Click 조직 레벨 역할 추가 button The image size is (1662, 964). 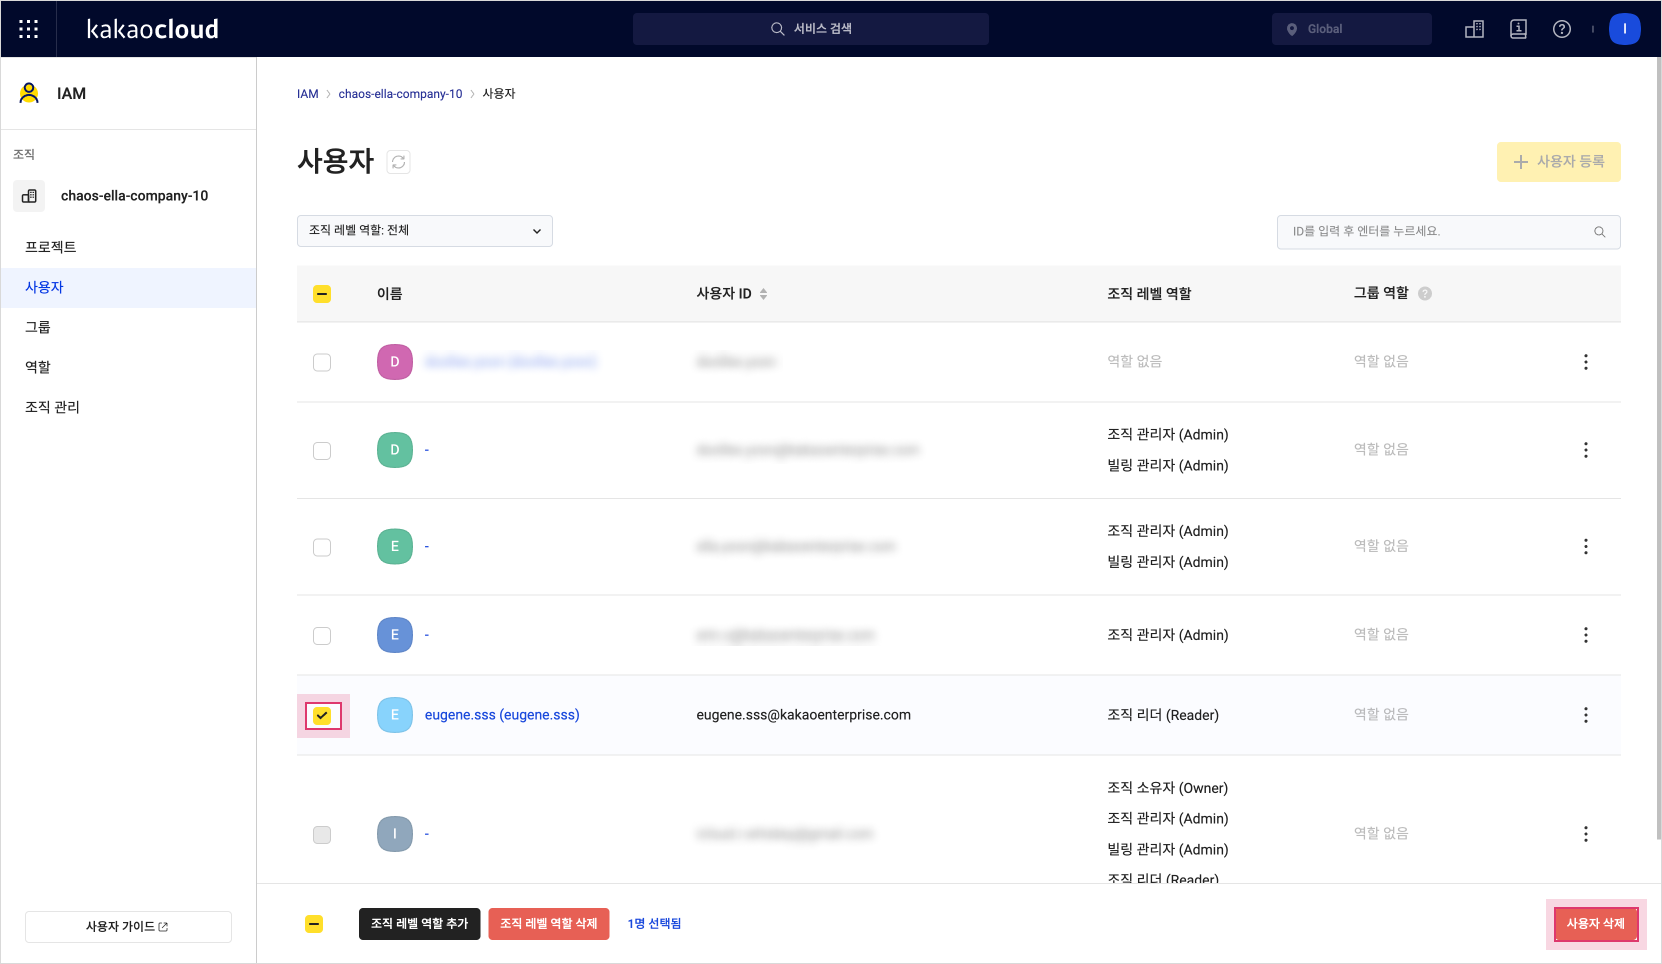[420, 924]
